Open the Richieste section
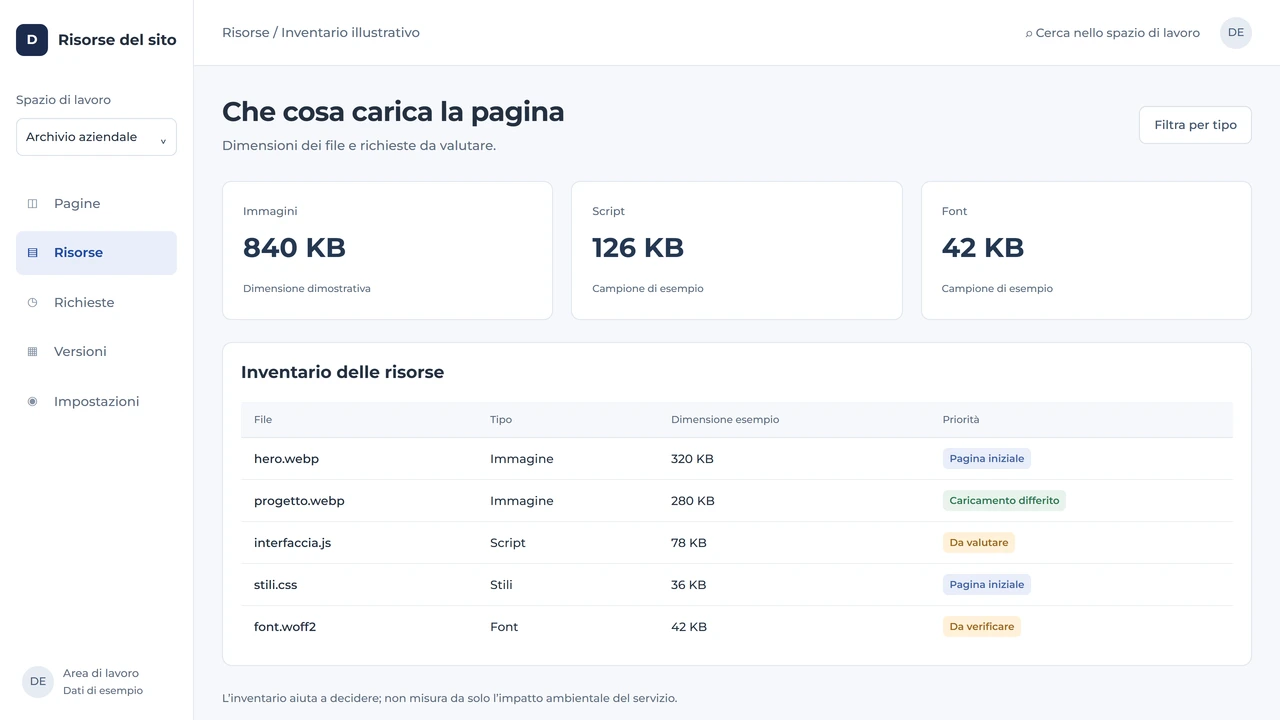 click(x=96, y=302)
